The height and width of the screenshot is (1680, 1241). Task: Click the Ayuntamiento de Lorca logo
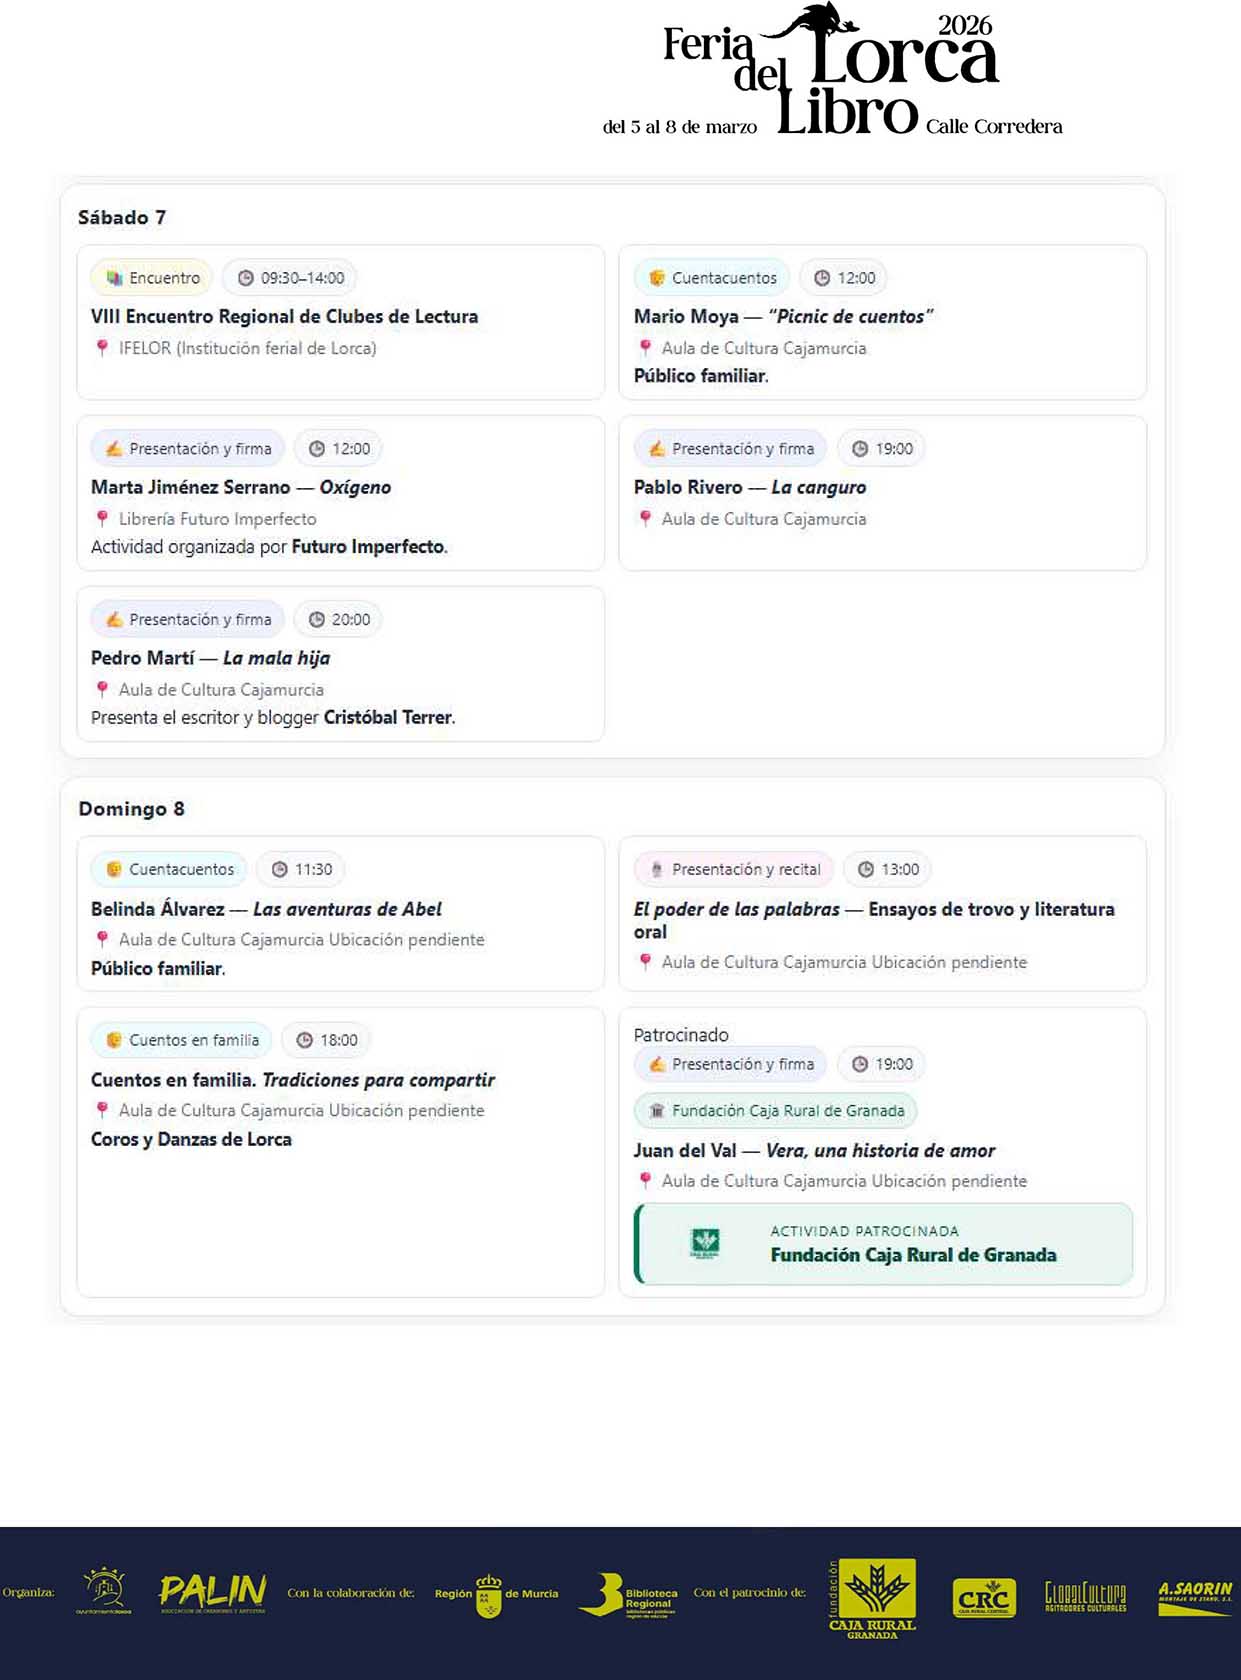[105, 1591]
